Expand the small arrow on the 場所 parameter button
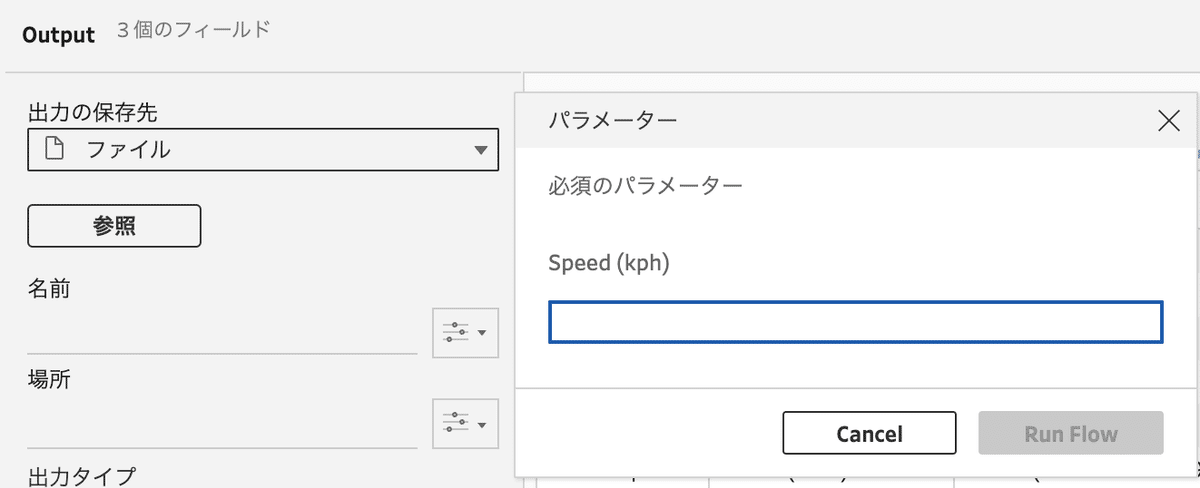 click(x=482, y=426)
